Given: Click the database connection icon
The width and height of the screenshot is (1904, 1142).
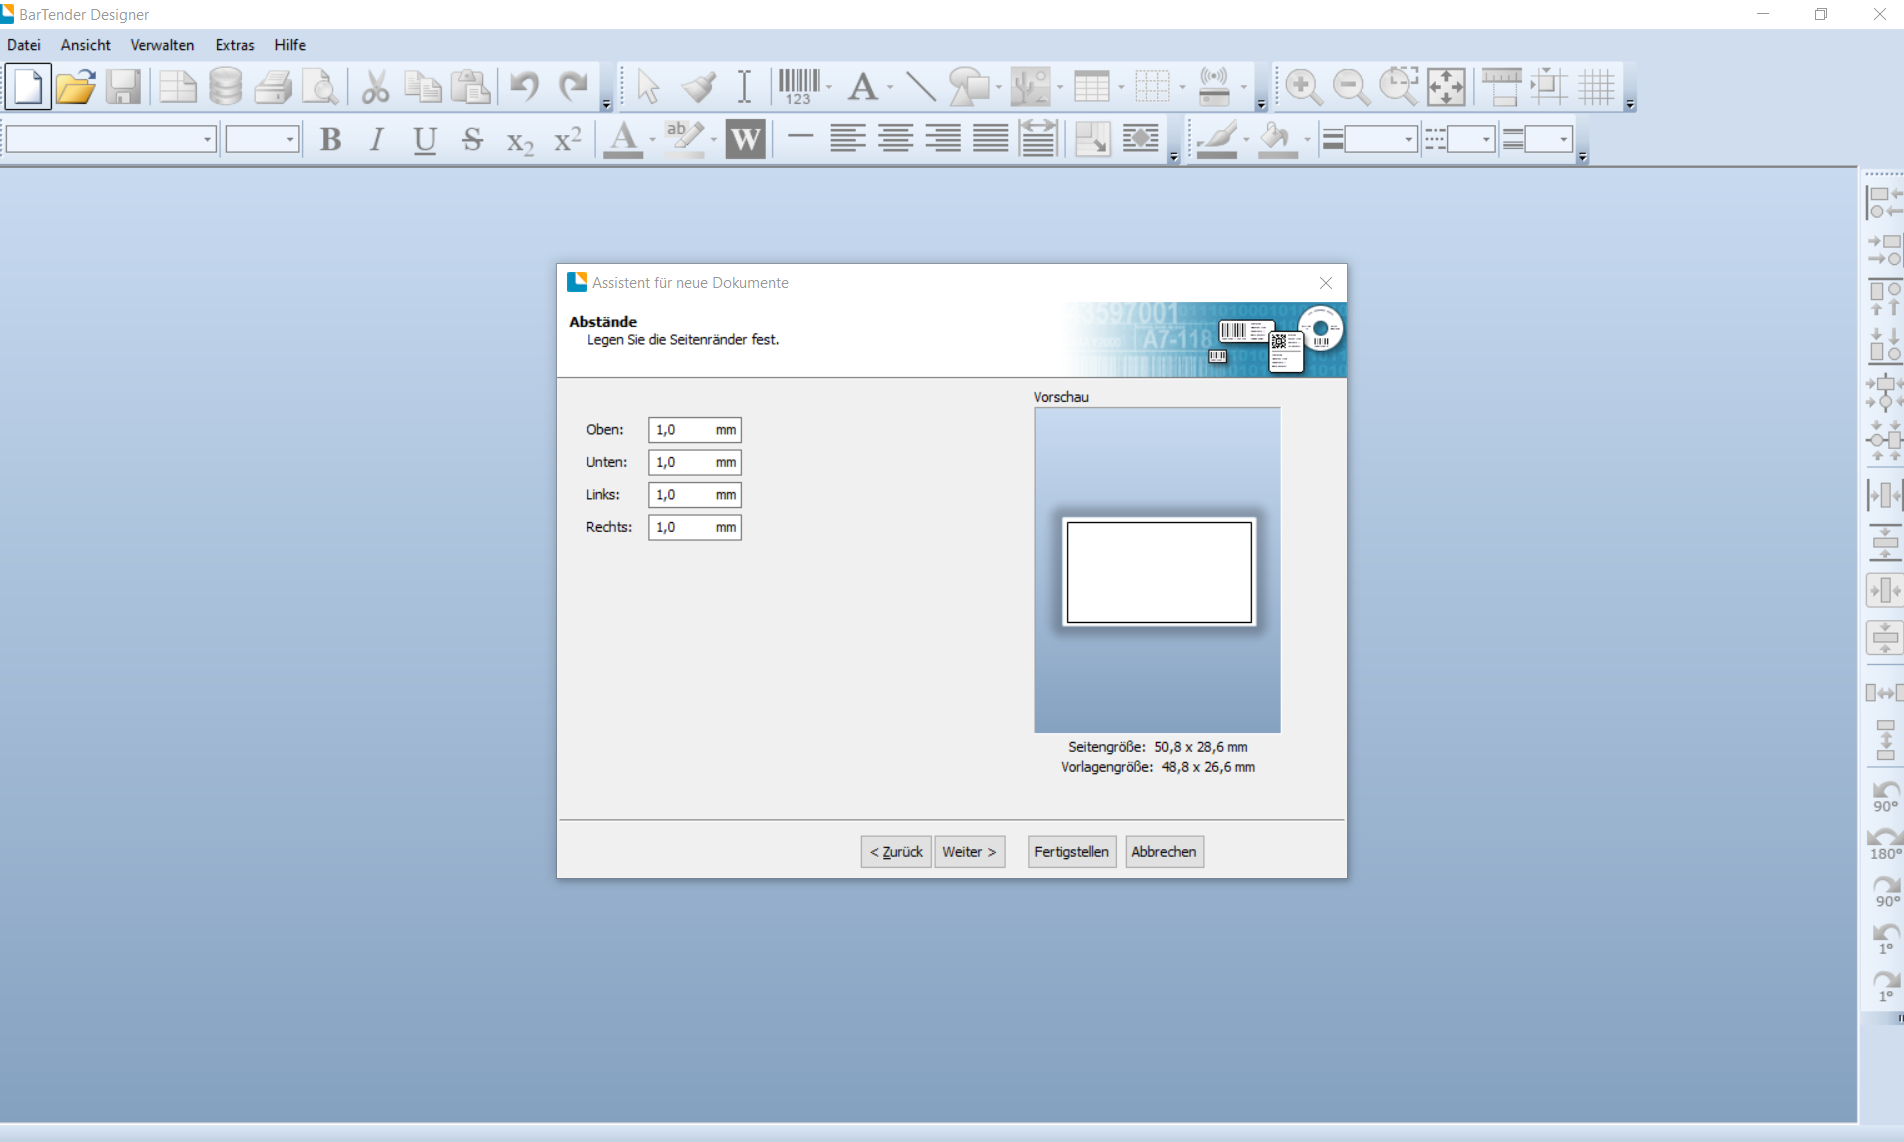Looking at the screenshot, I should point(226,87).
